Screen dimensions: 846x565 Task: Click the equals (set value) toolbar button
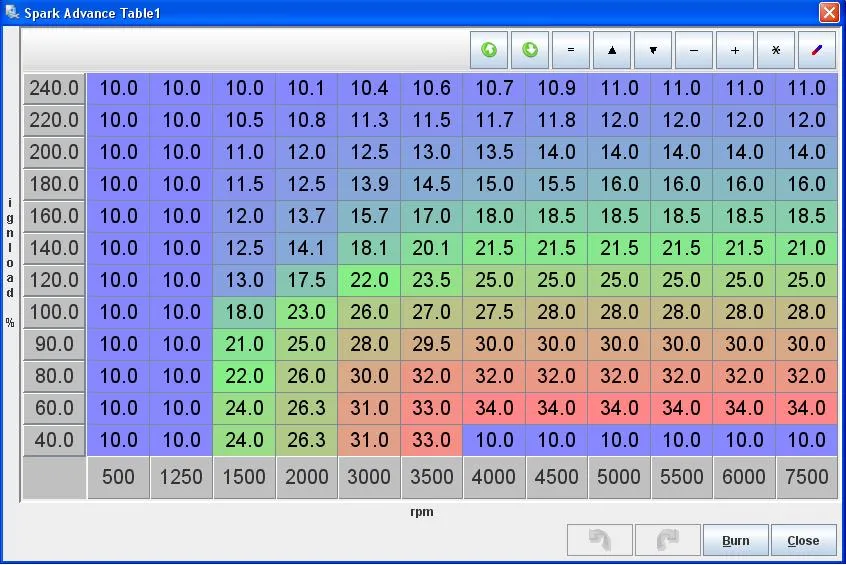tap(571, 50)
